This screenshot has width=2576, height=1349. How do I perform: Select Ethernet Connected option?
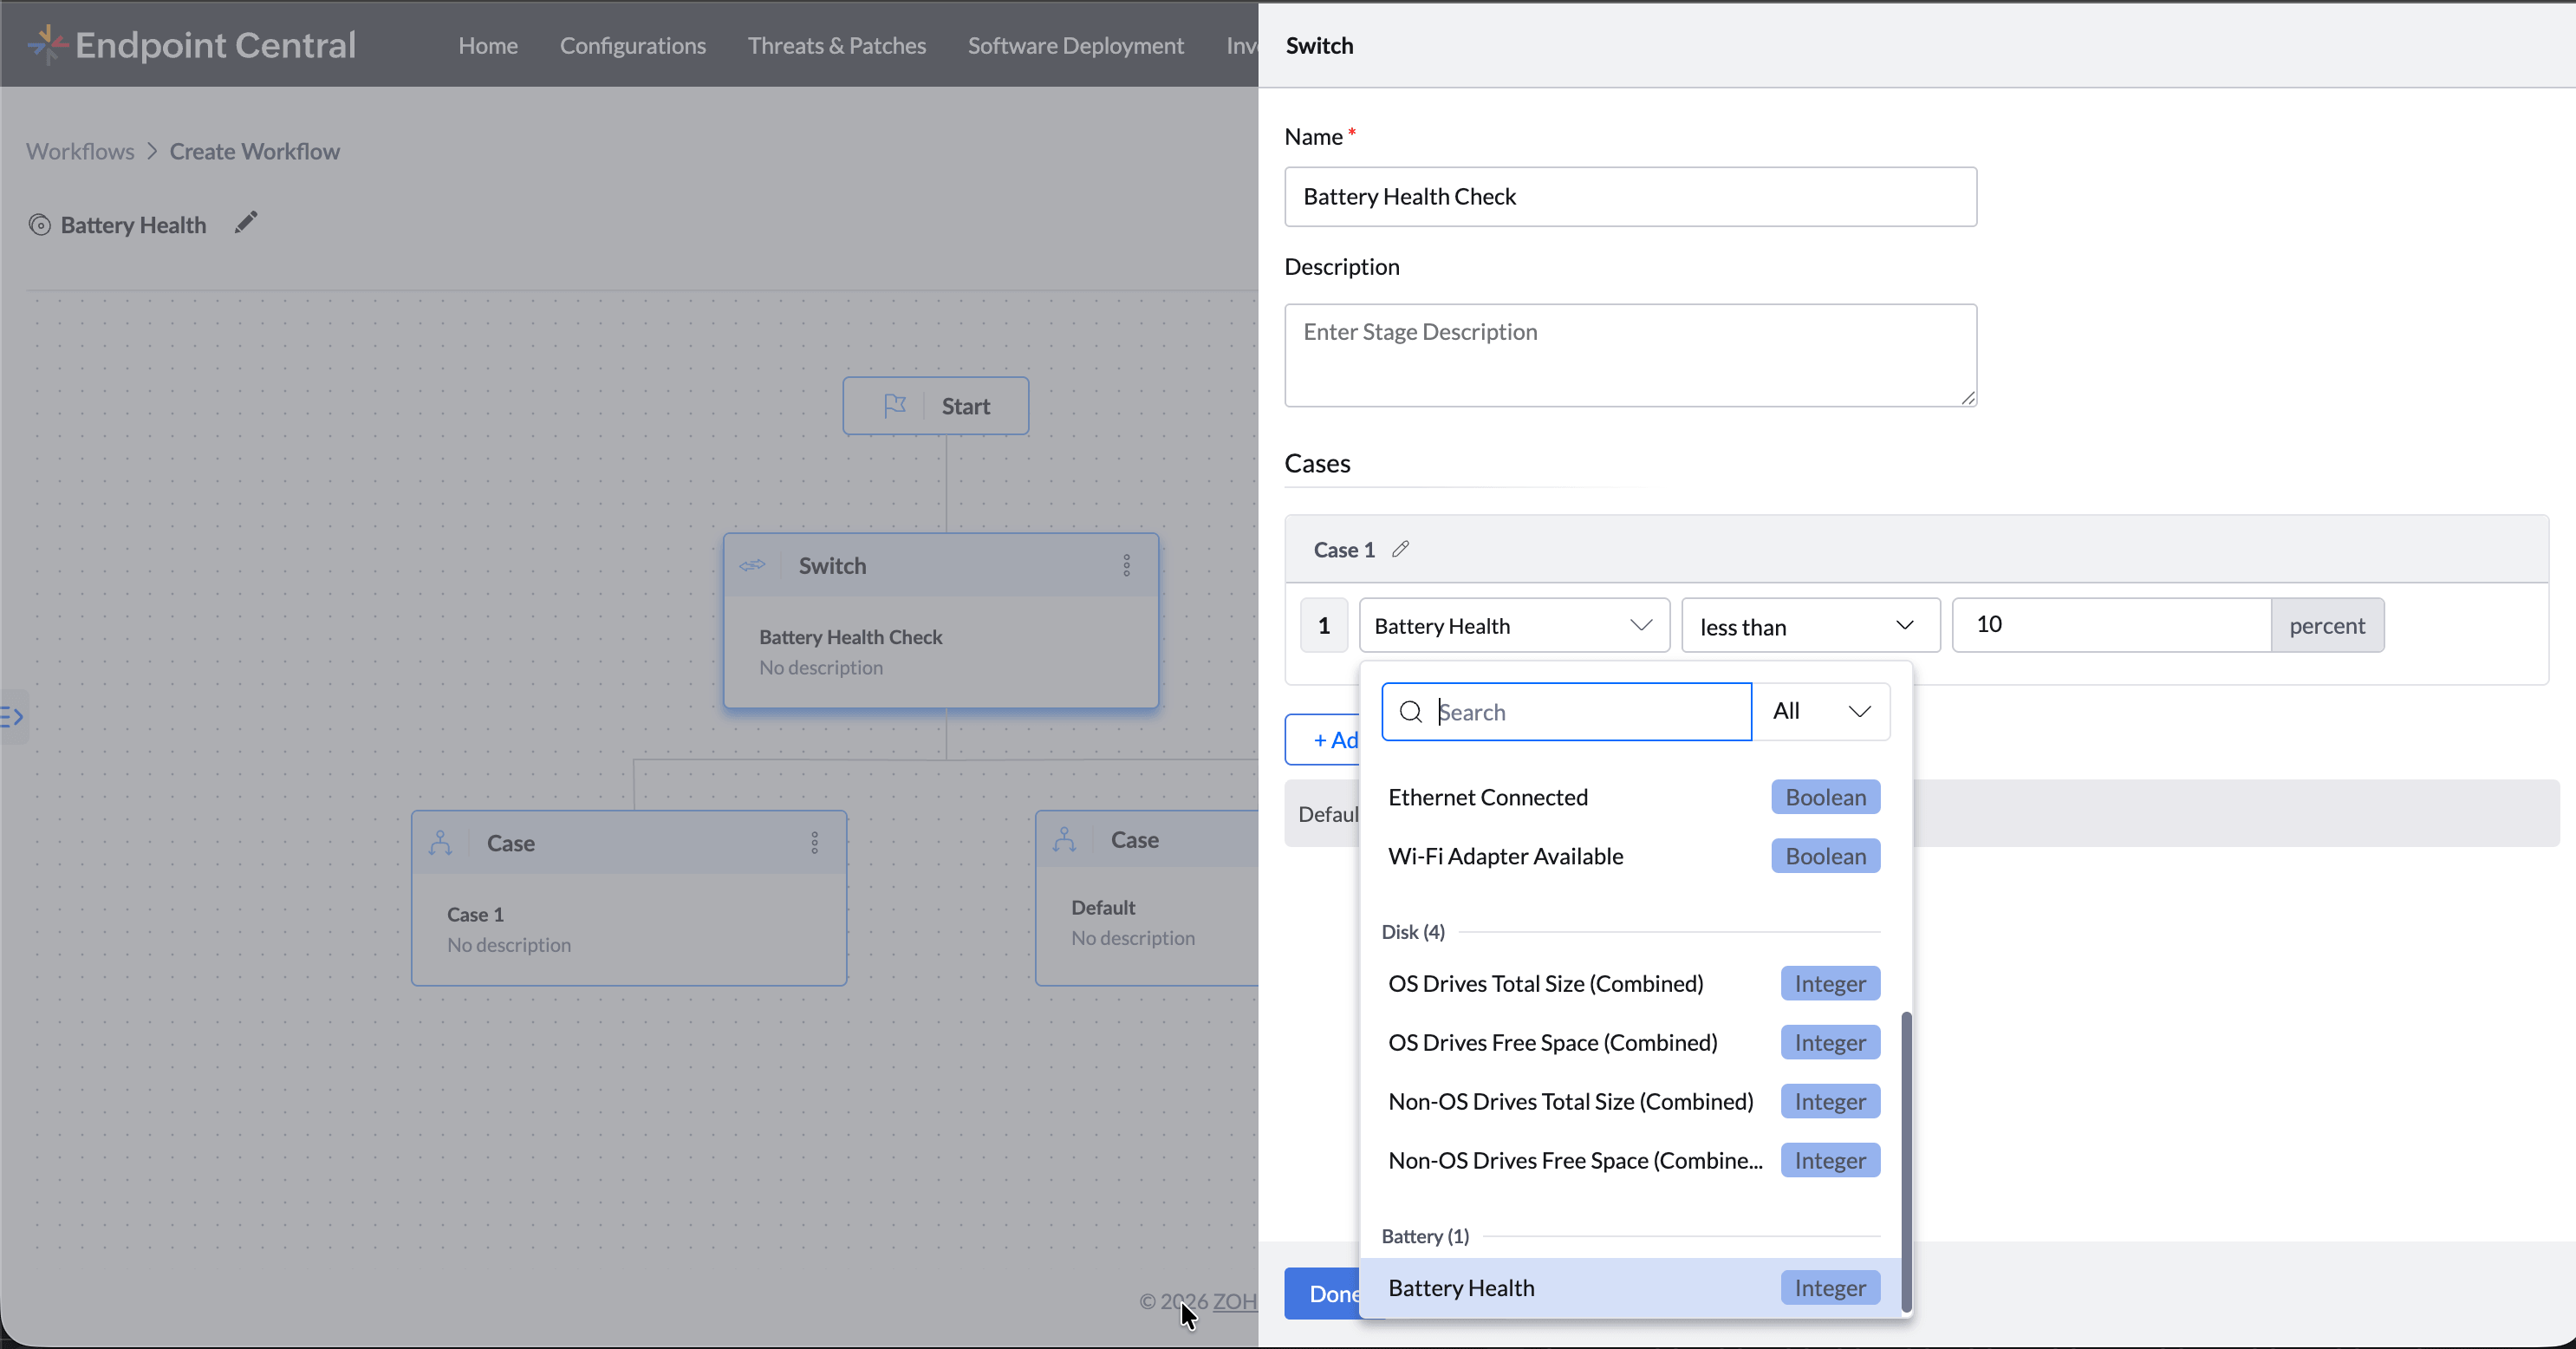(1630, 797)
